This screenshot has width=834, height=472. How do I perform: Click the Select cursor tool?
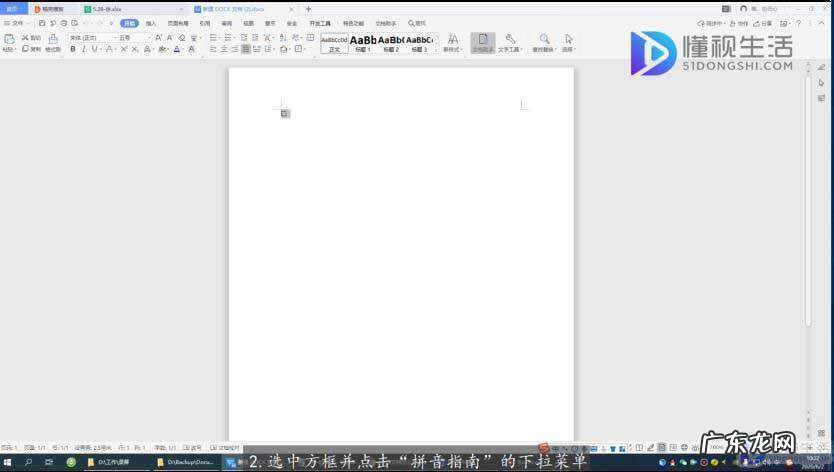(568, 42)
